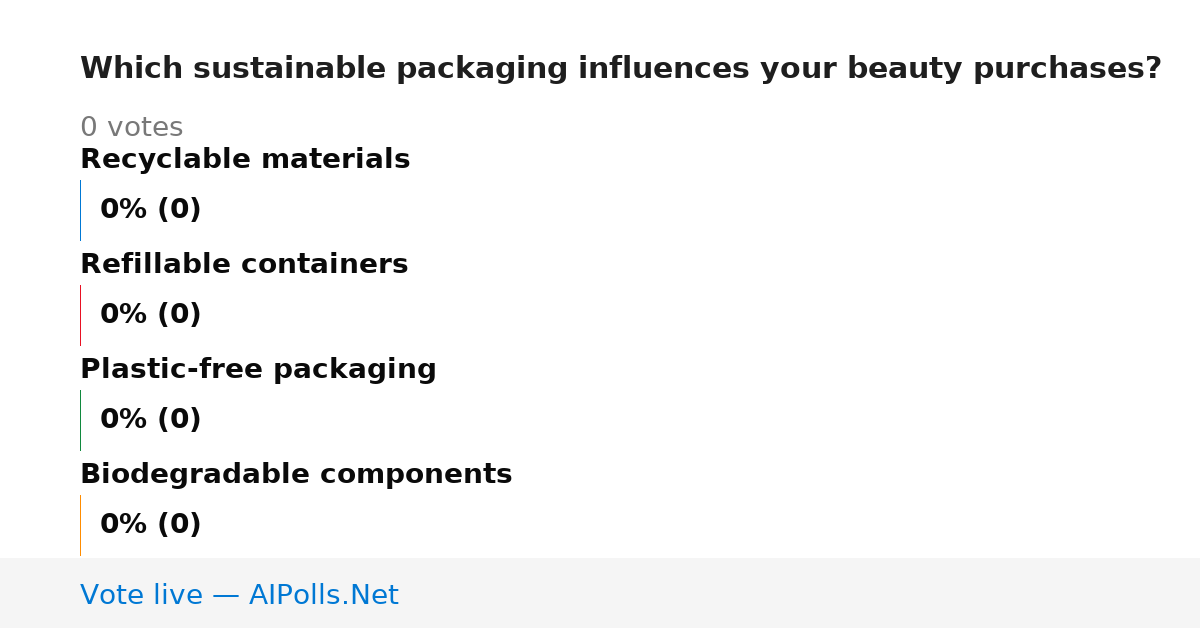The height and width of the screenshot is (628, 1200).
Task: Select the Recyclable materials option
Action: 245,160
